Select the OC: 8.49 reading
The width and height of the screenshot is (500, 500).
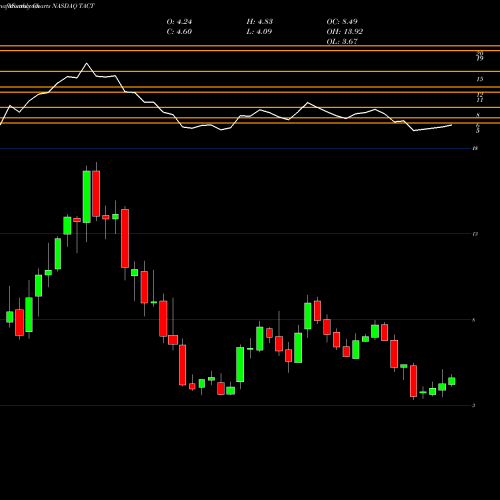pyautogui.click(x=342, y=22)
